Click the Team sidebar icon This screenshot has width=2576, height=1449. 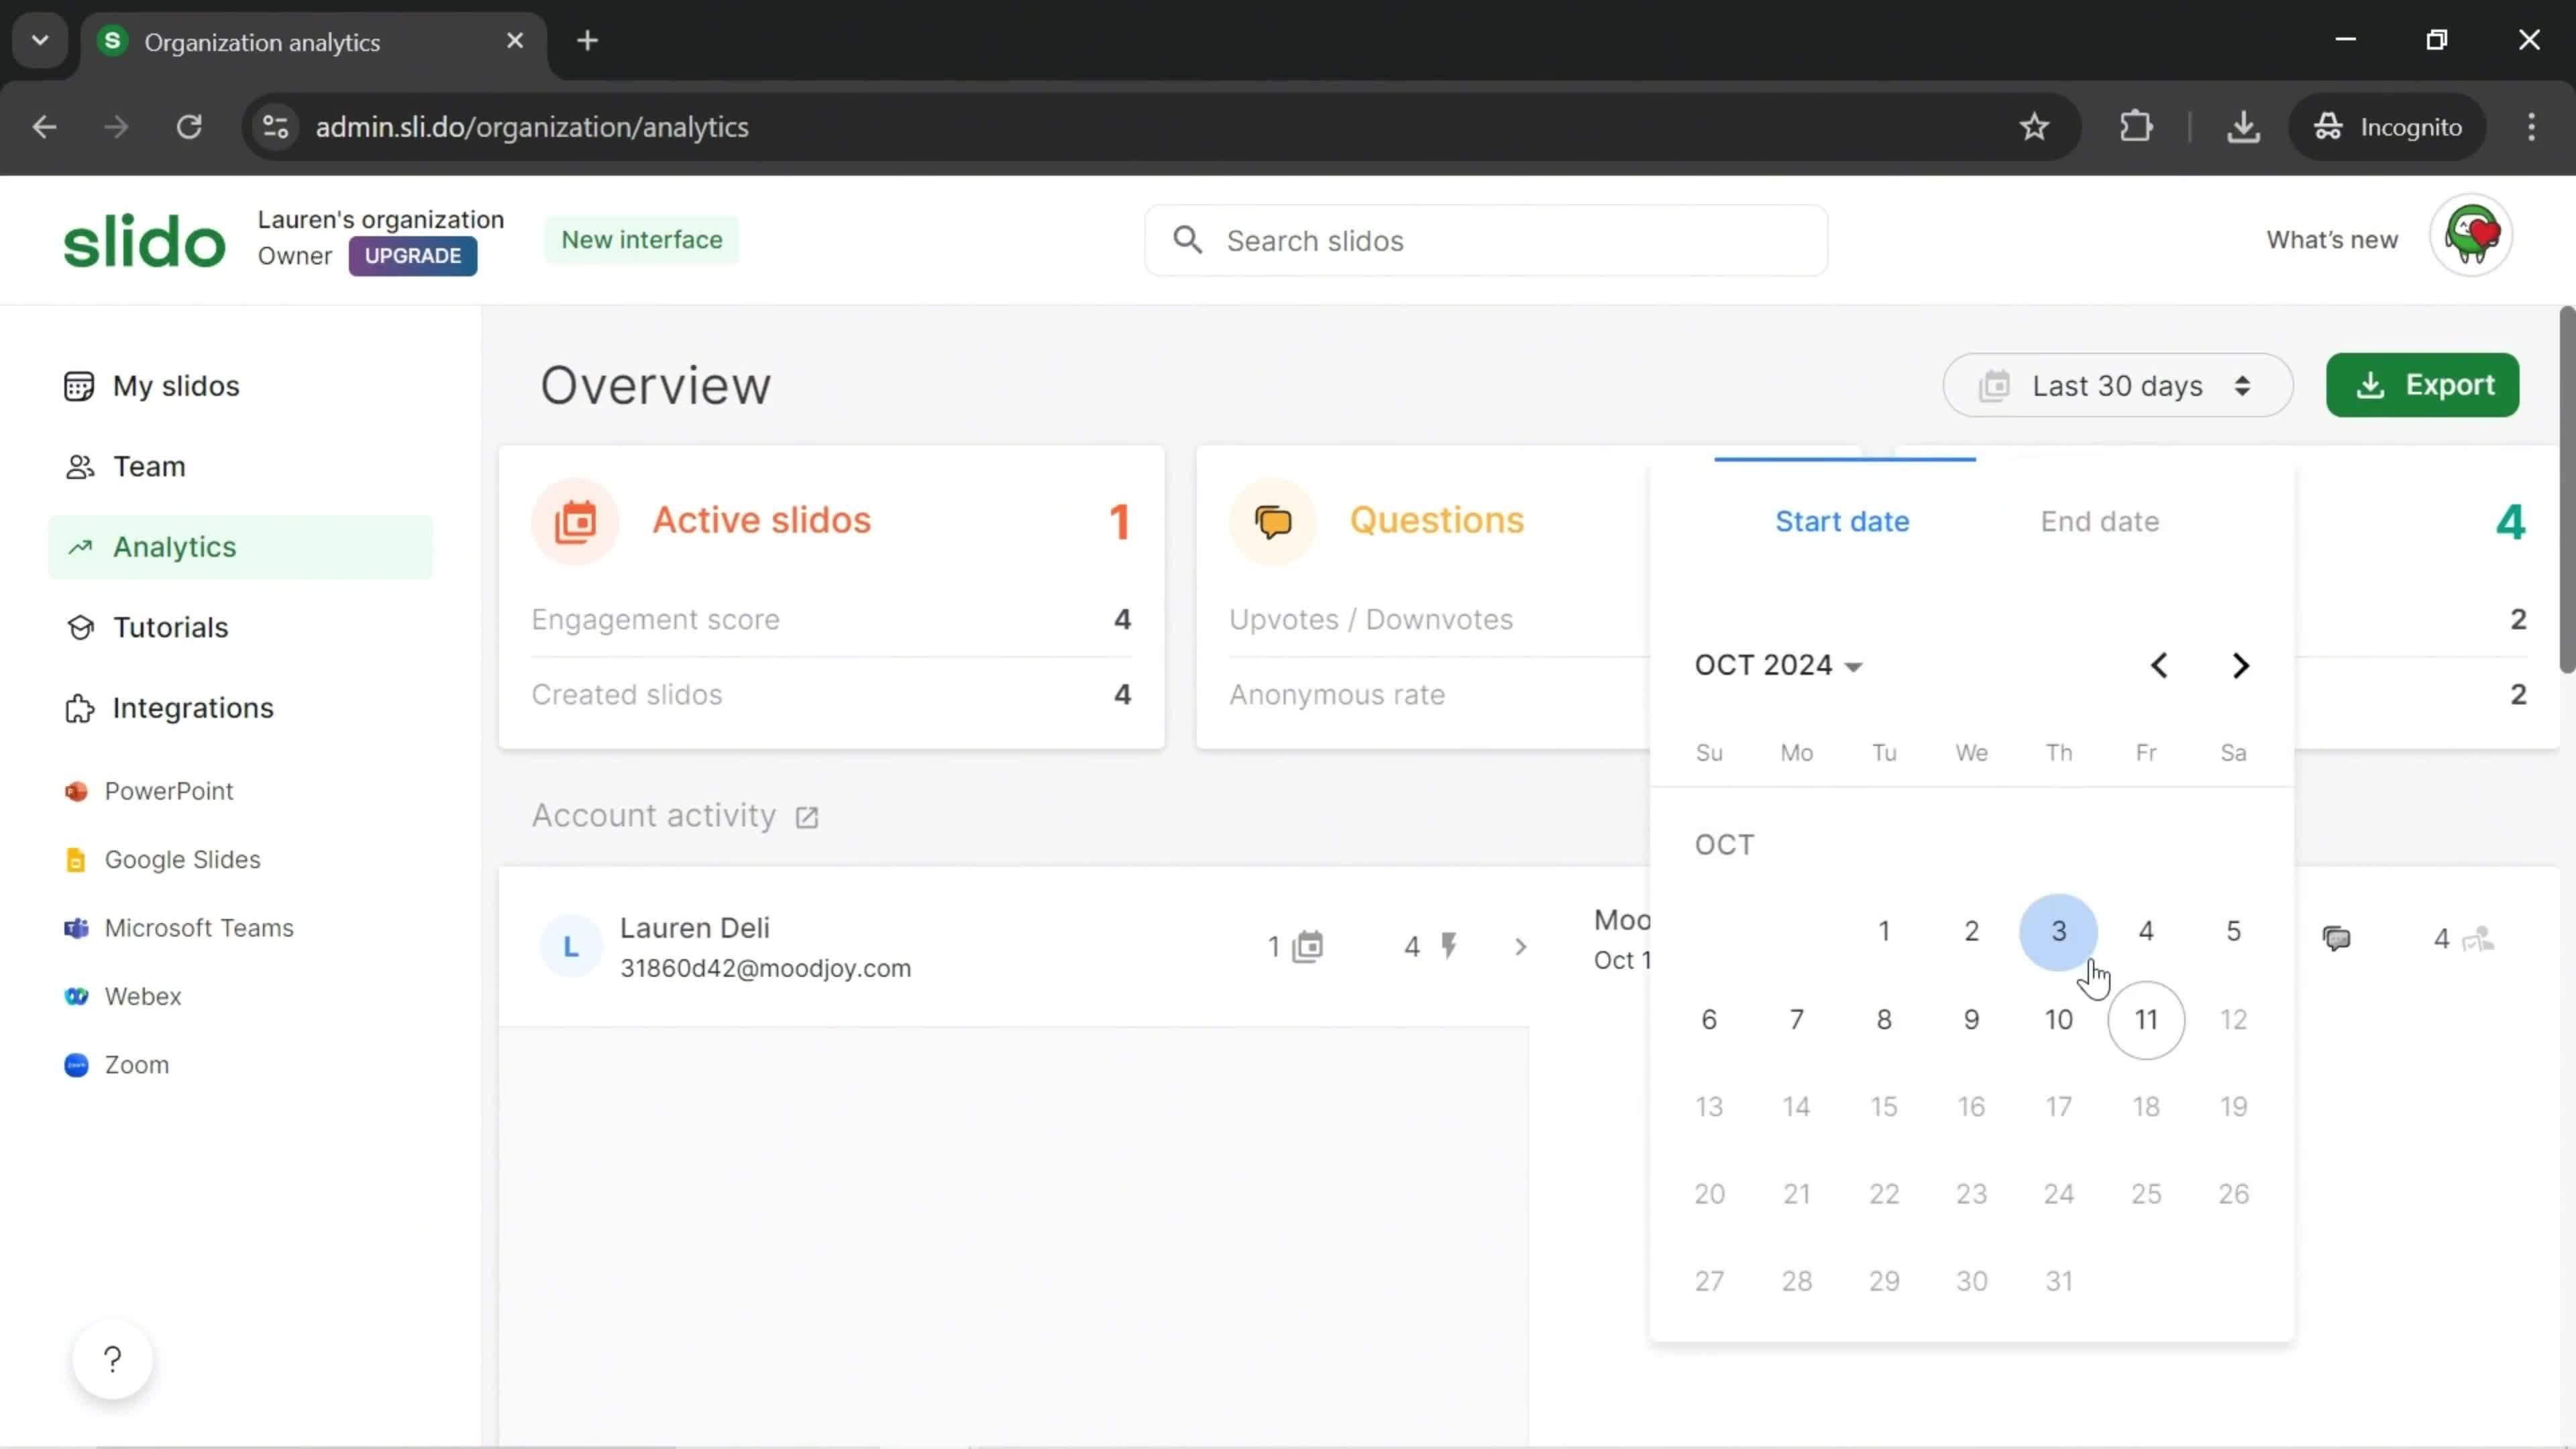coord(76,466)
